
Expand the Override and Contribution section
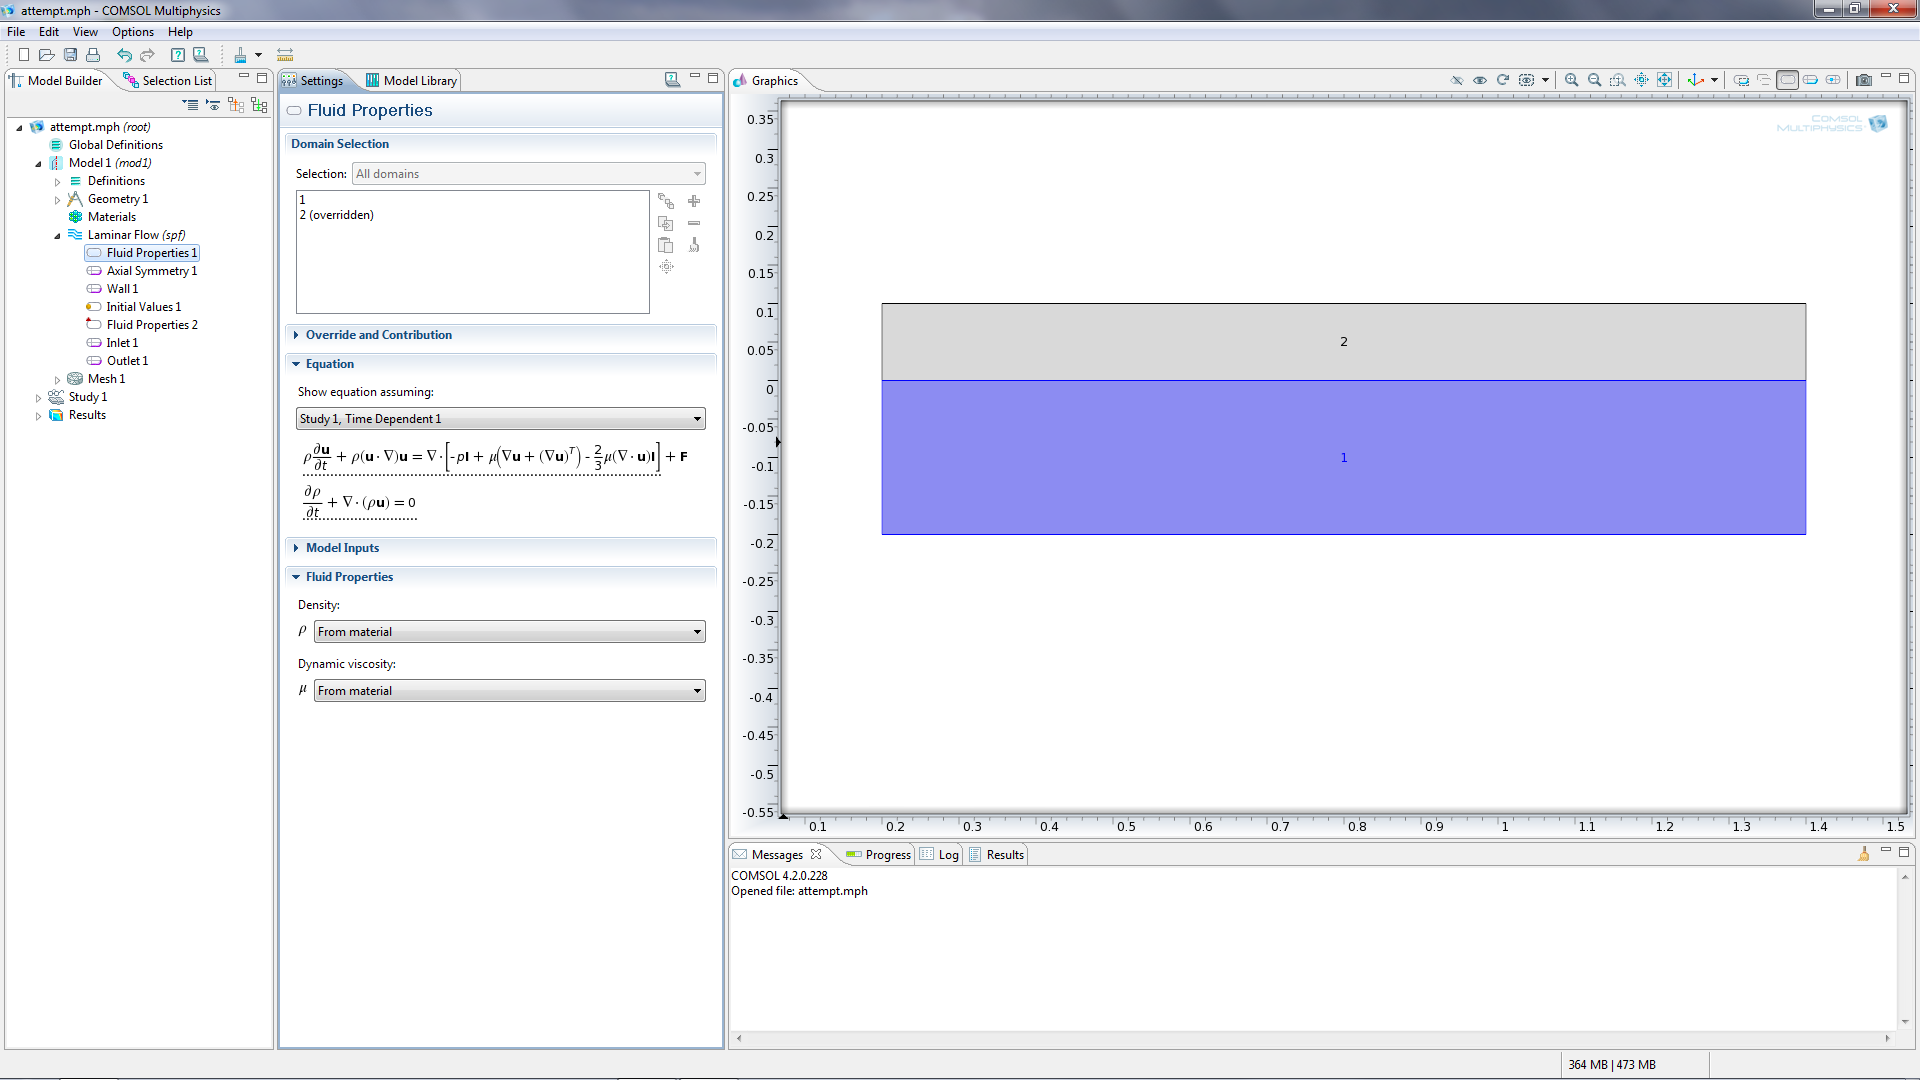tap(378, 335)
